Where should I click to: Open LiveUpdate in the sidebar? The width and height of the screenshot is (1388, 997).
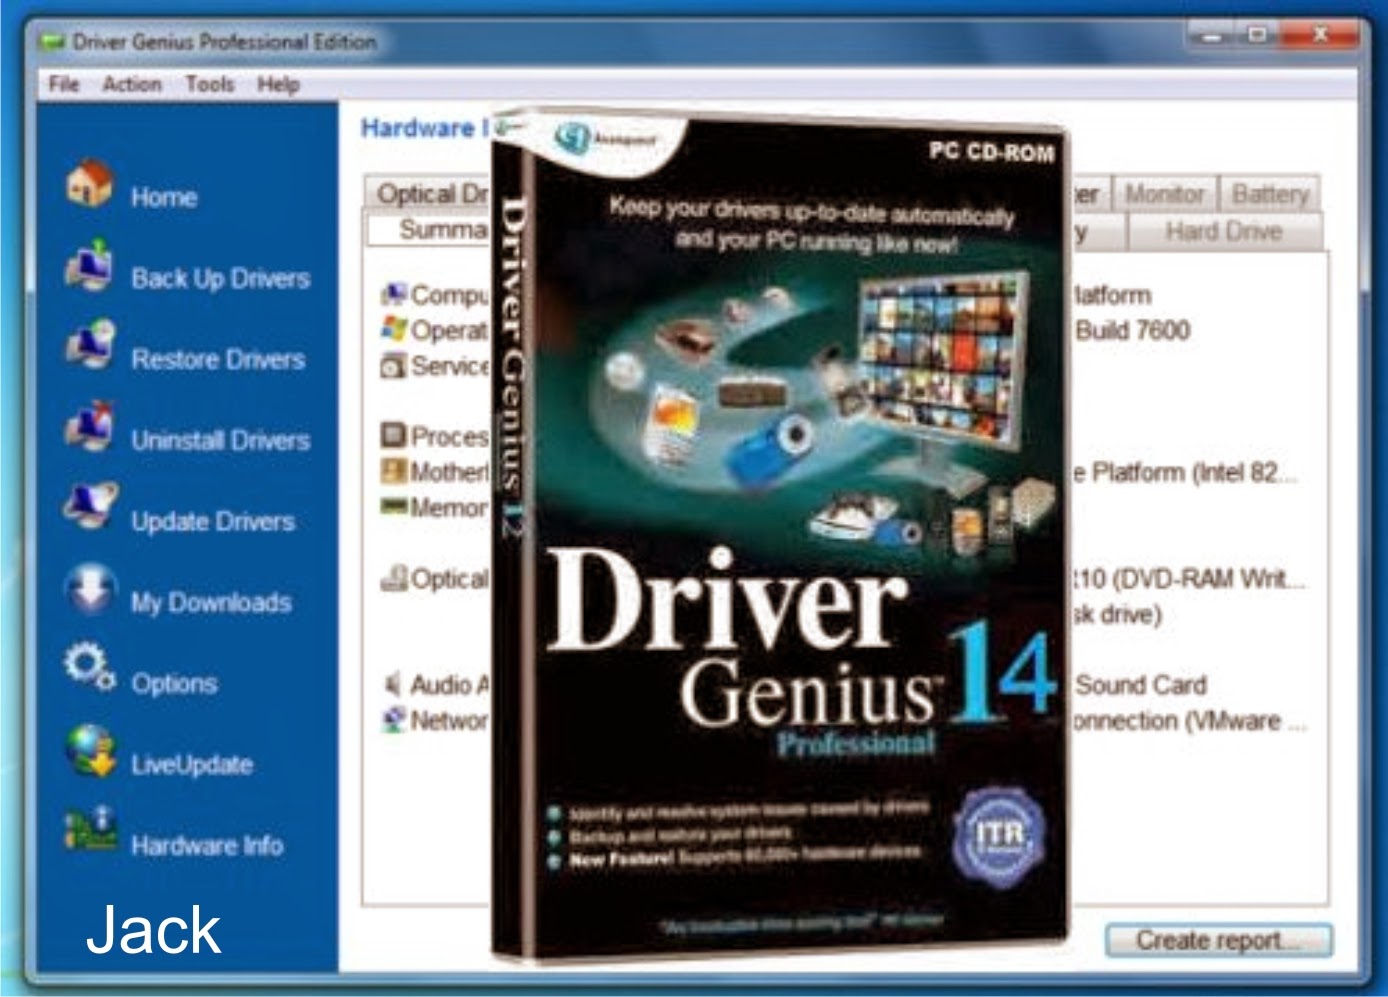pyautogui.click(x=192, y=764)
